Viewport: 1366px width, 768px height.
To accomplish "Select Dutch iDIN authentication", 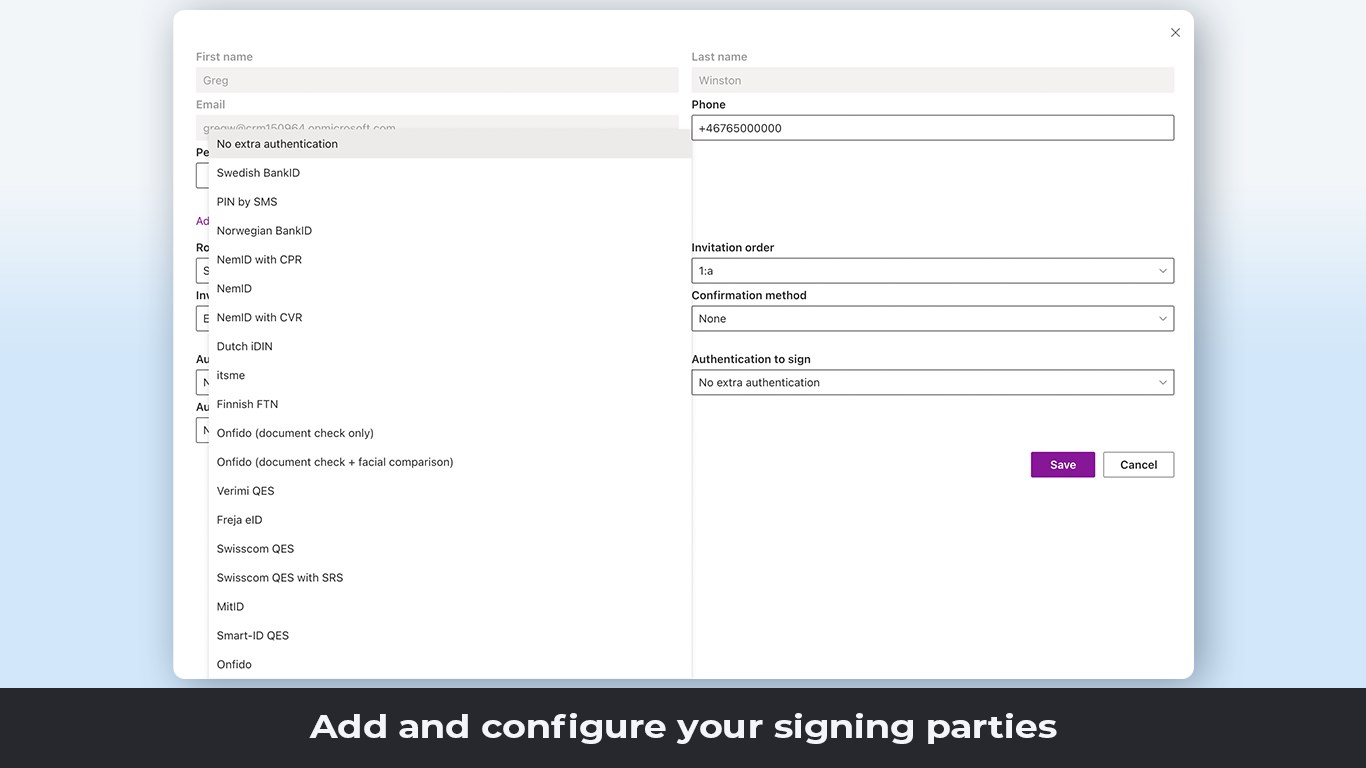I will point(244,347).
